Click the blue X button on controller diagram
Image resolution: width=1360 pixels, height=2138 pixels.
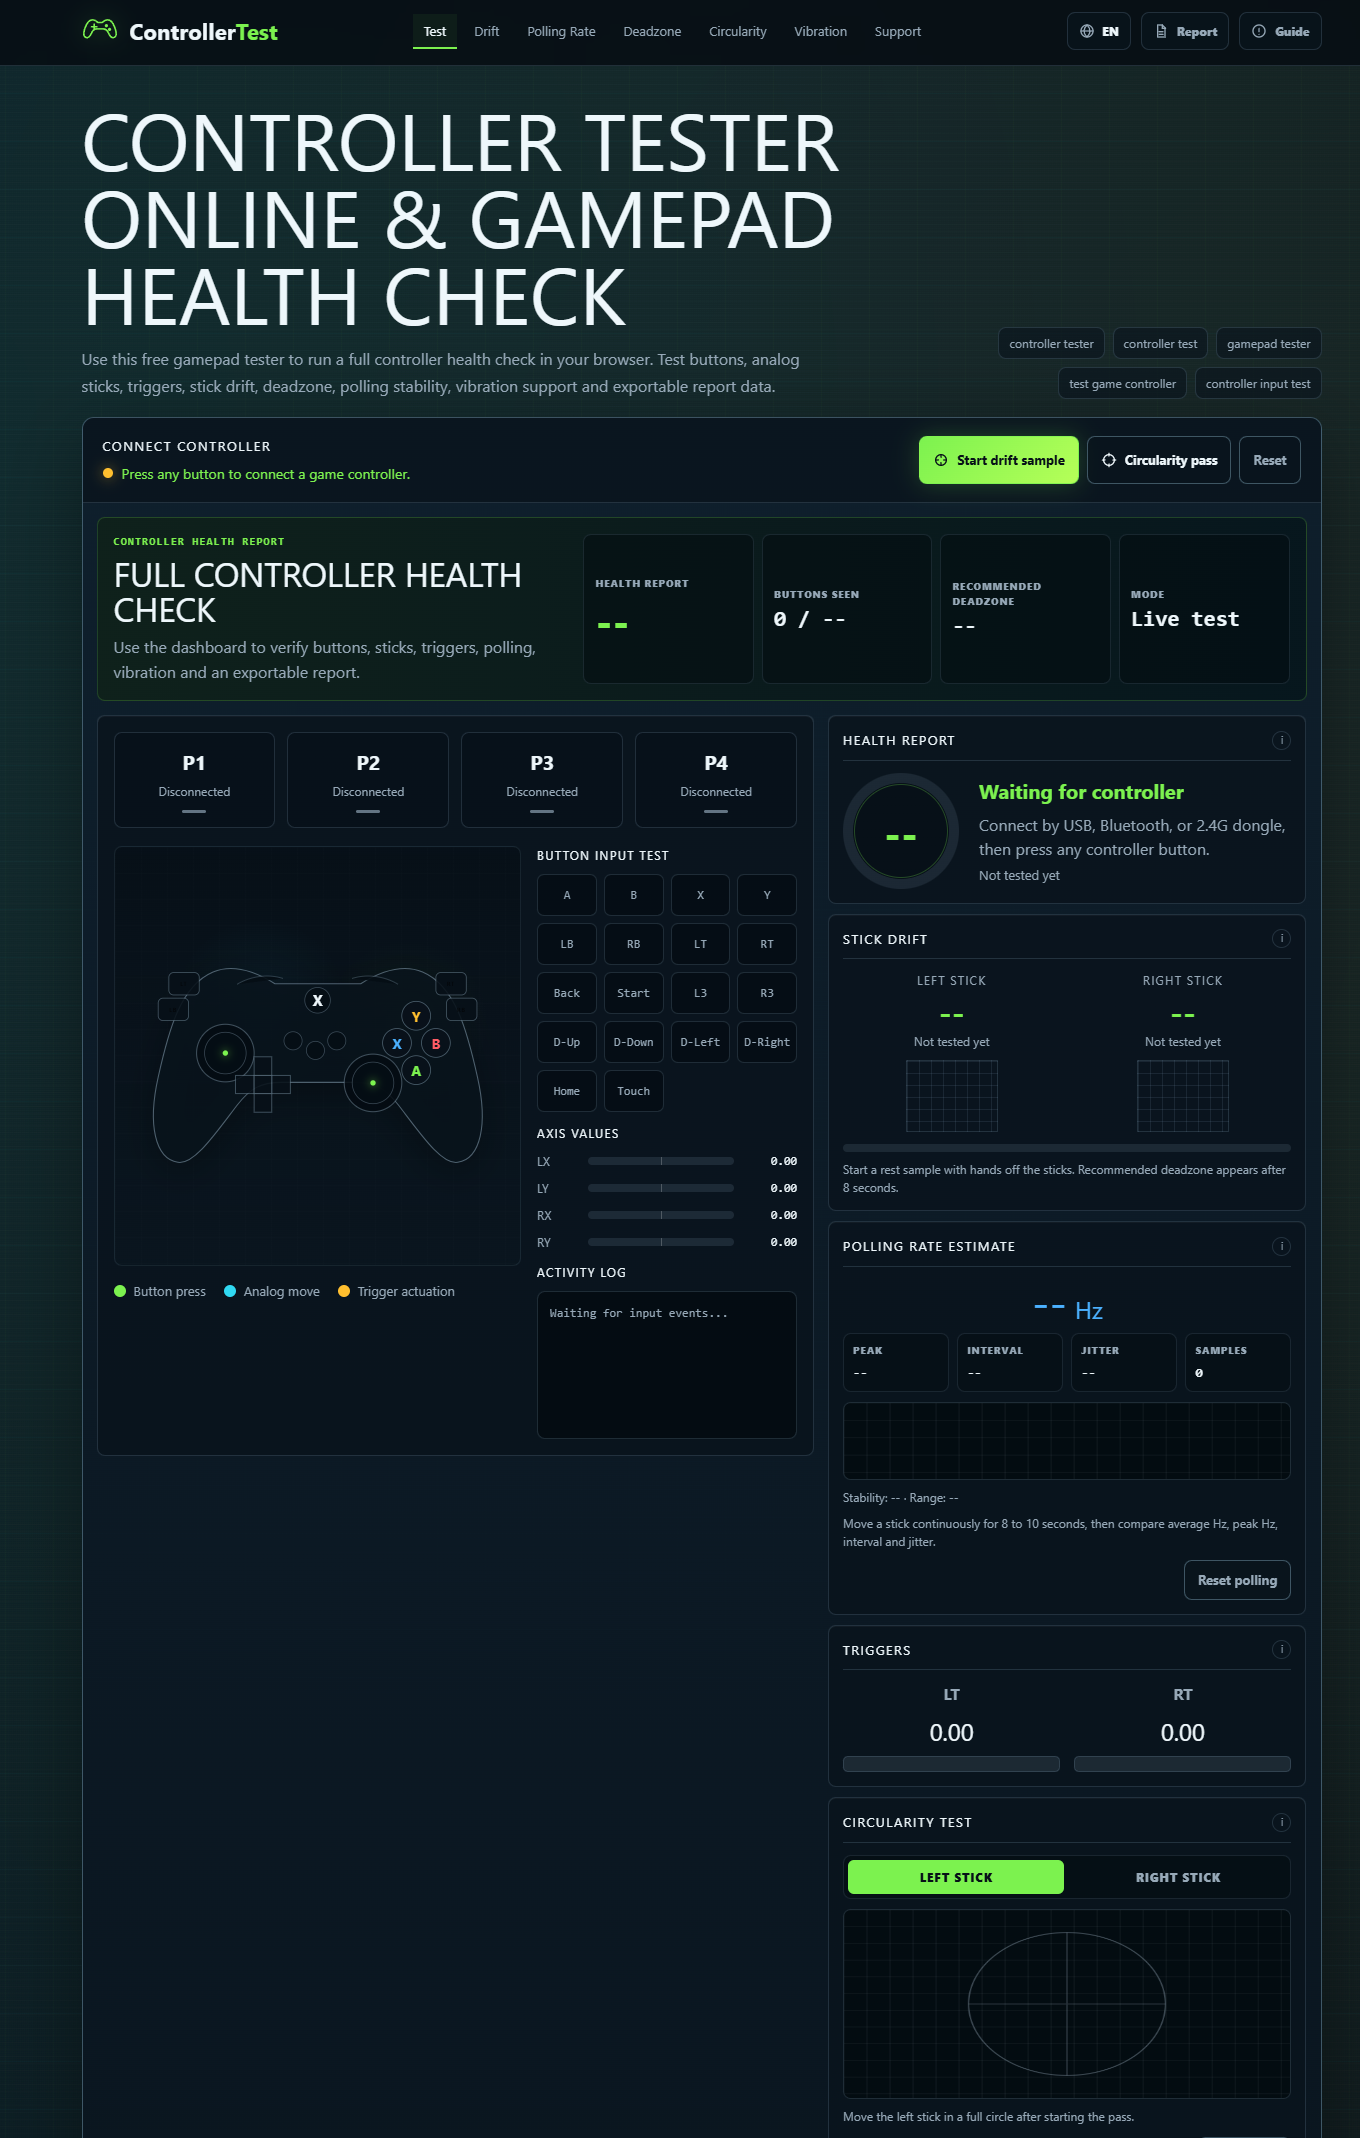point(397,1044)
